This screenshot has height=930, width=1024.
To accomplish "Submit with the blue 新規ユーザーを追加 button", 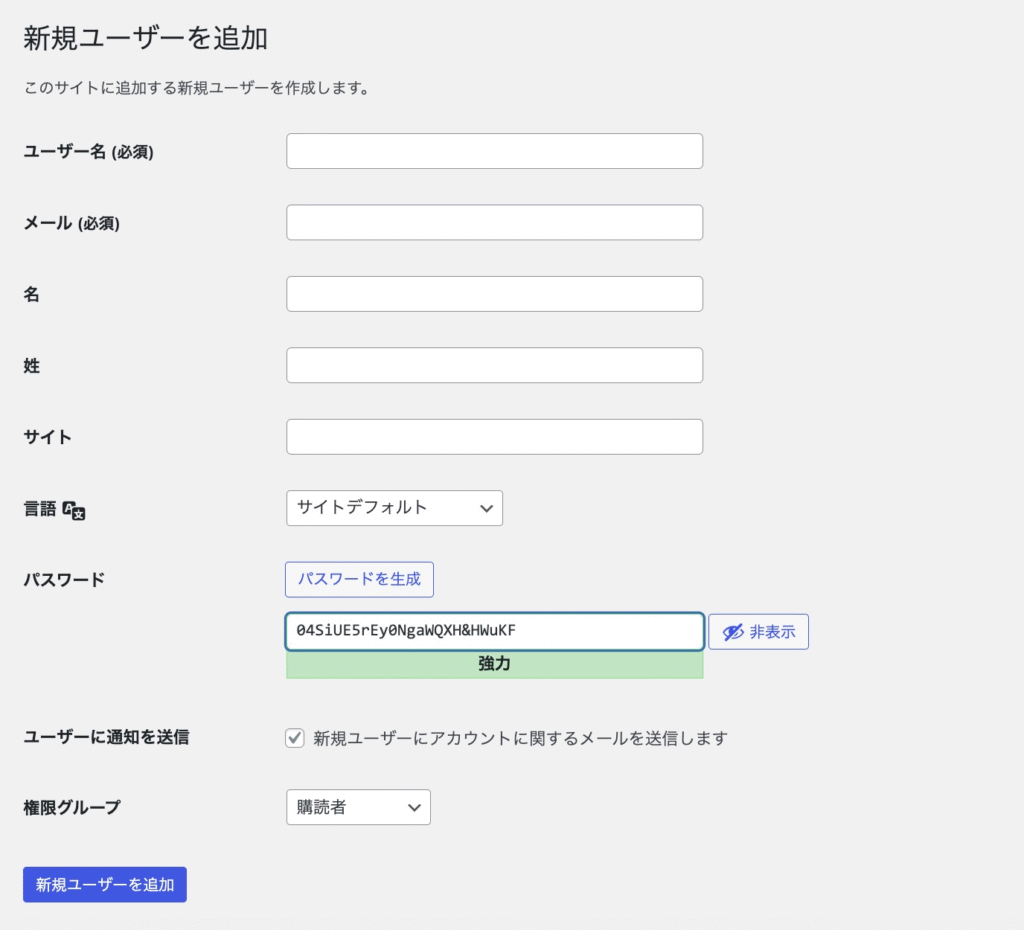I will pos(105,884).
